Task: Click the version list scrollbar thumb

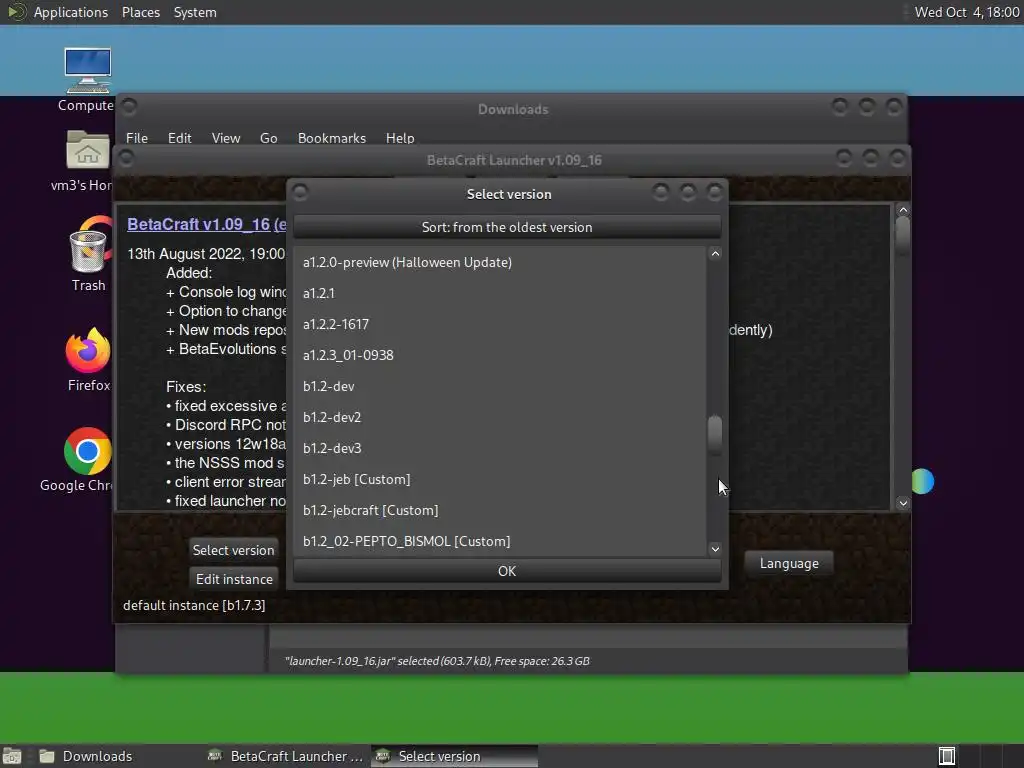Action: click(715, 434)
